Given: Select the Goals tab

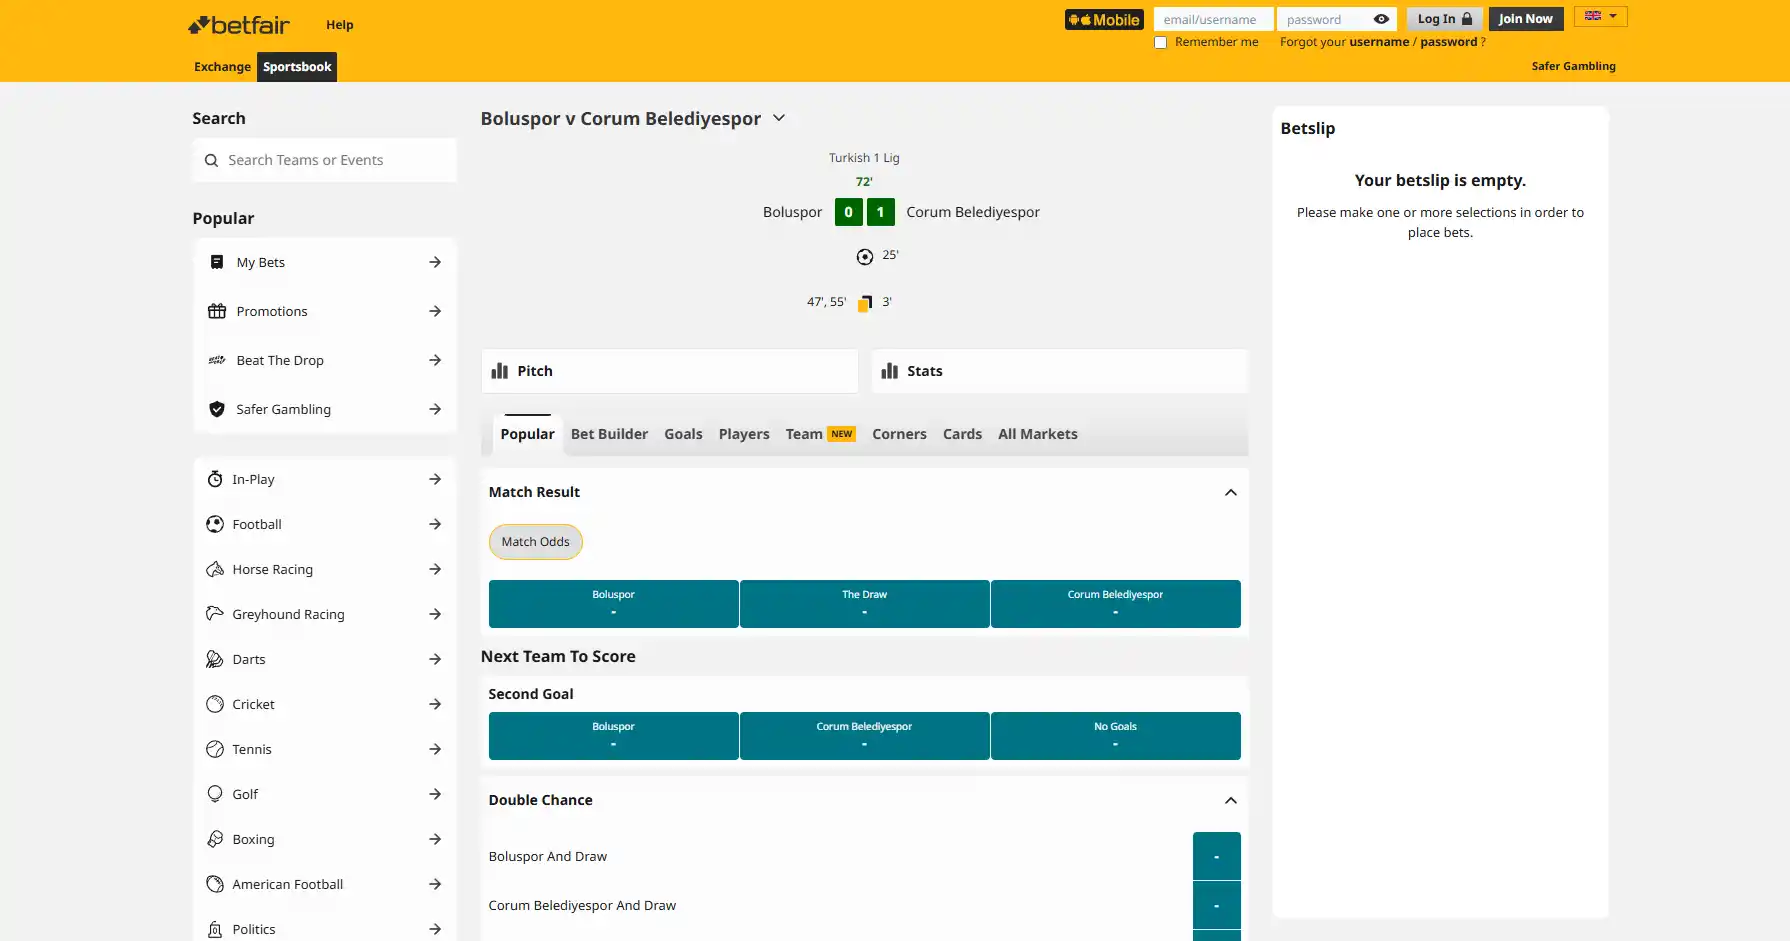Looking at the screenshot, I should tap(683, 434).
